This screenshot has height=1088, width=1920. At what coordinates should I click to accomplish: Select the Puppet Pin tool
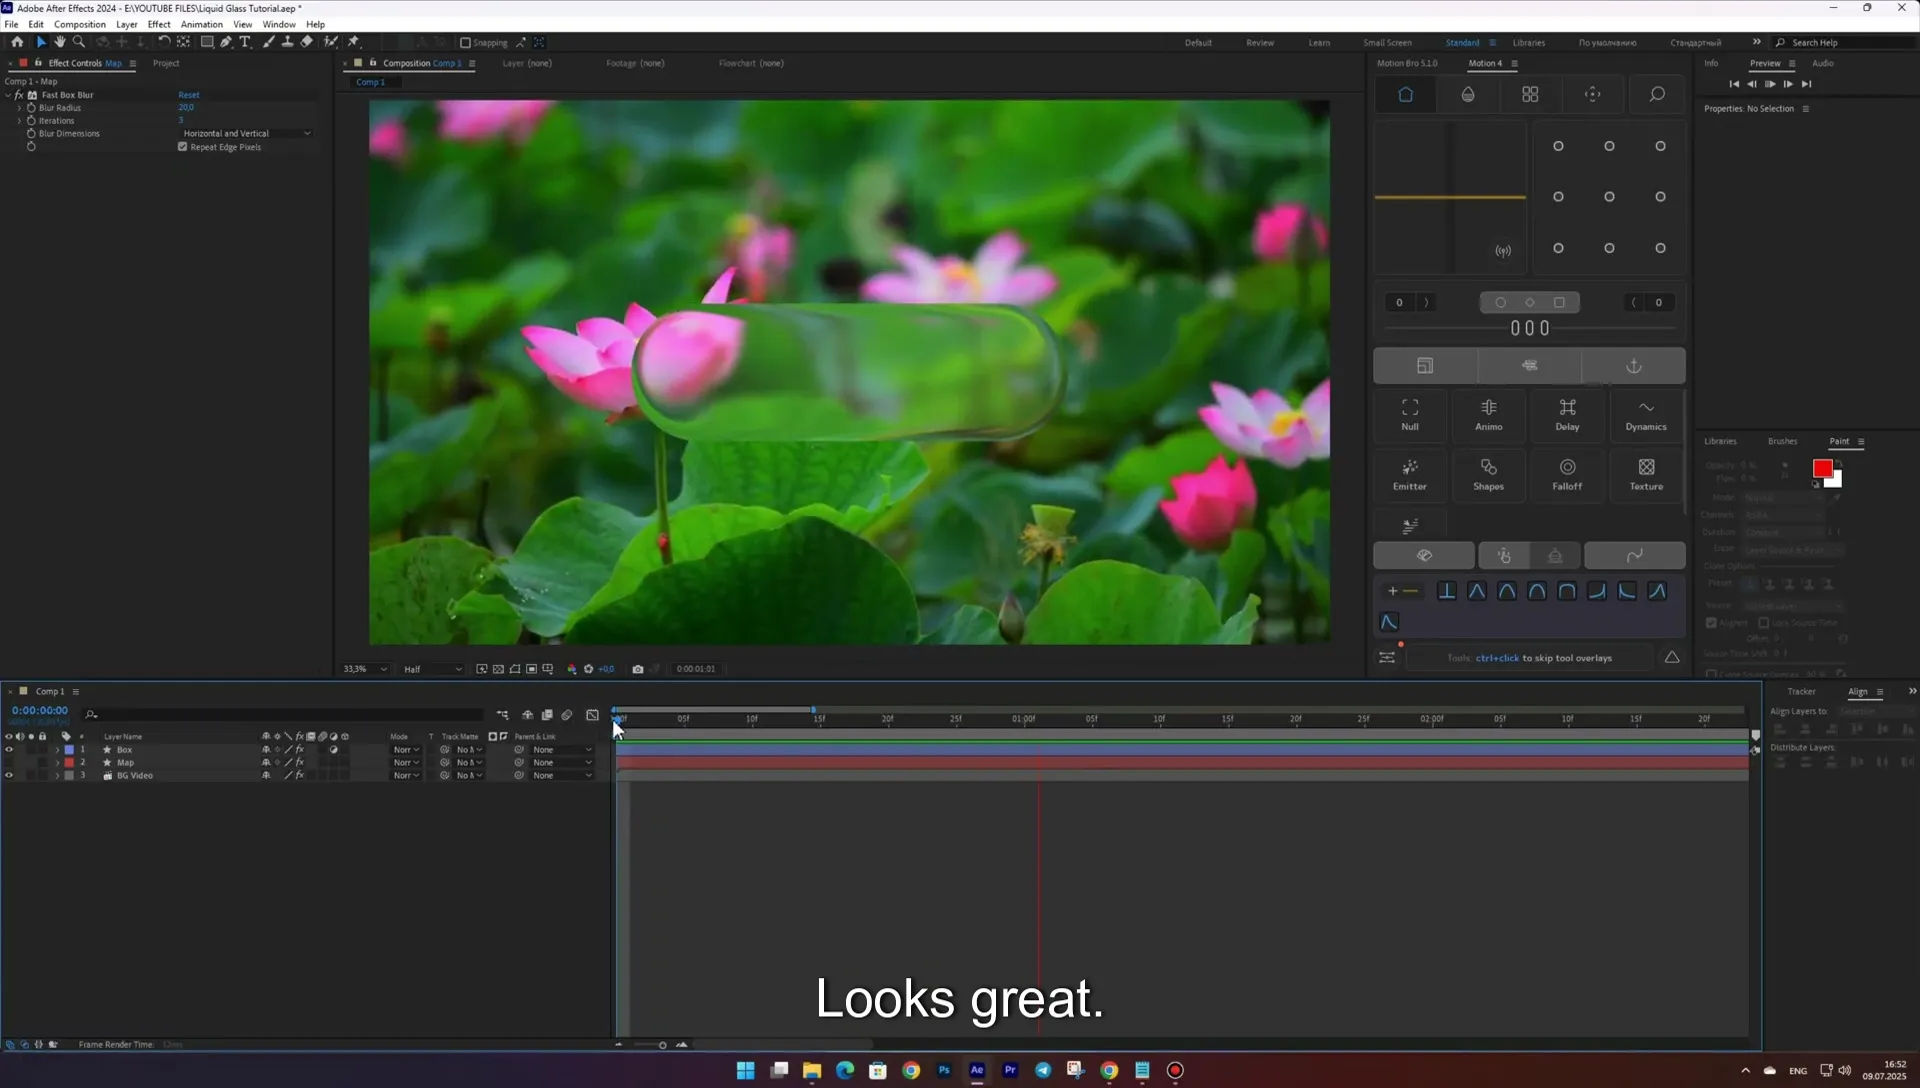click(x=354, y=42)
